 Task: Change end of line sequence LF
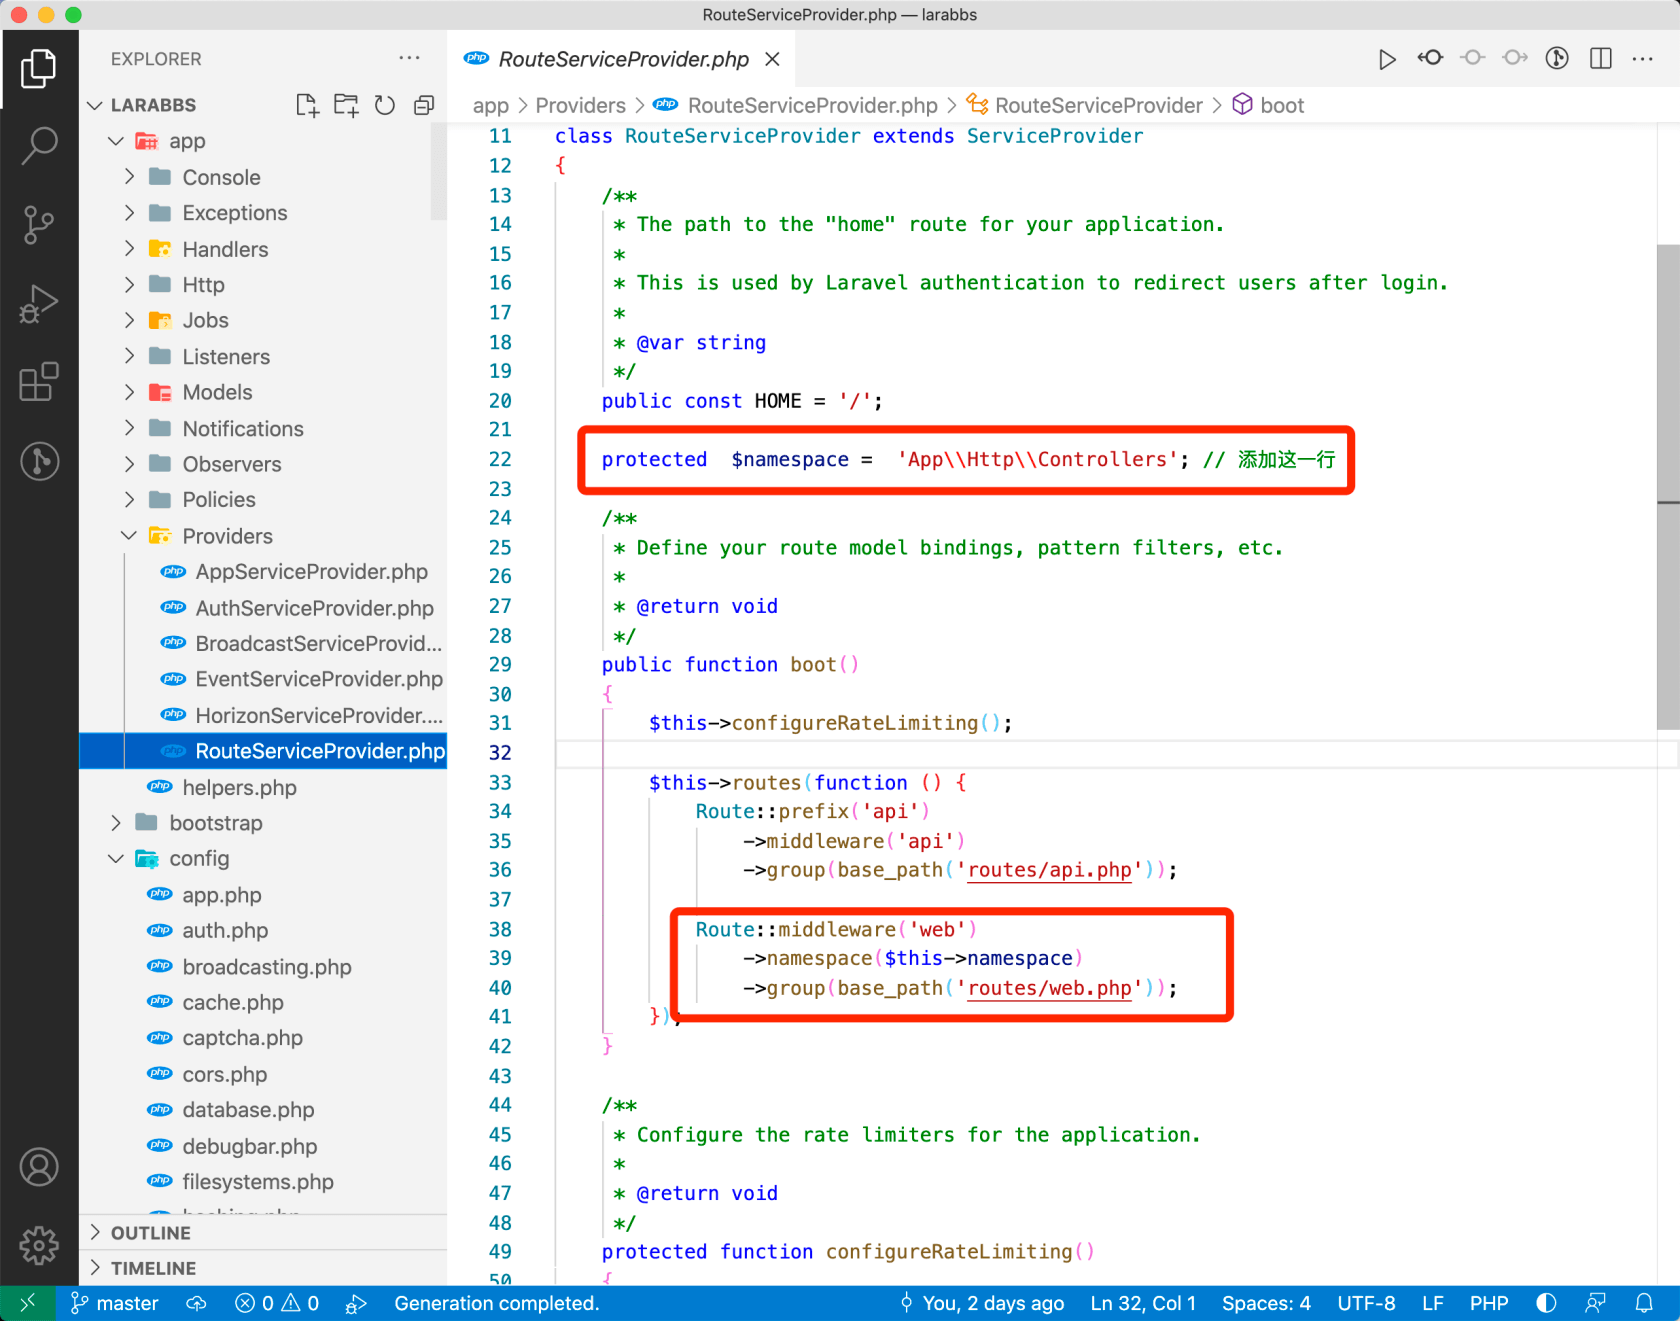(1432, 1303)
